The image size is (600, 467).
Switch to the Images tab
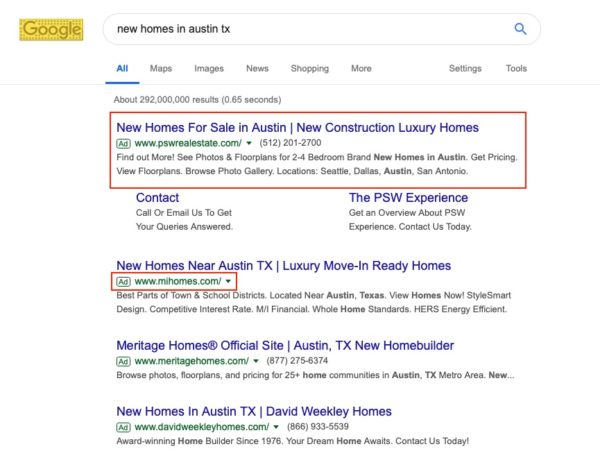pos(209,69)
